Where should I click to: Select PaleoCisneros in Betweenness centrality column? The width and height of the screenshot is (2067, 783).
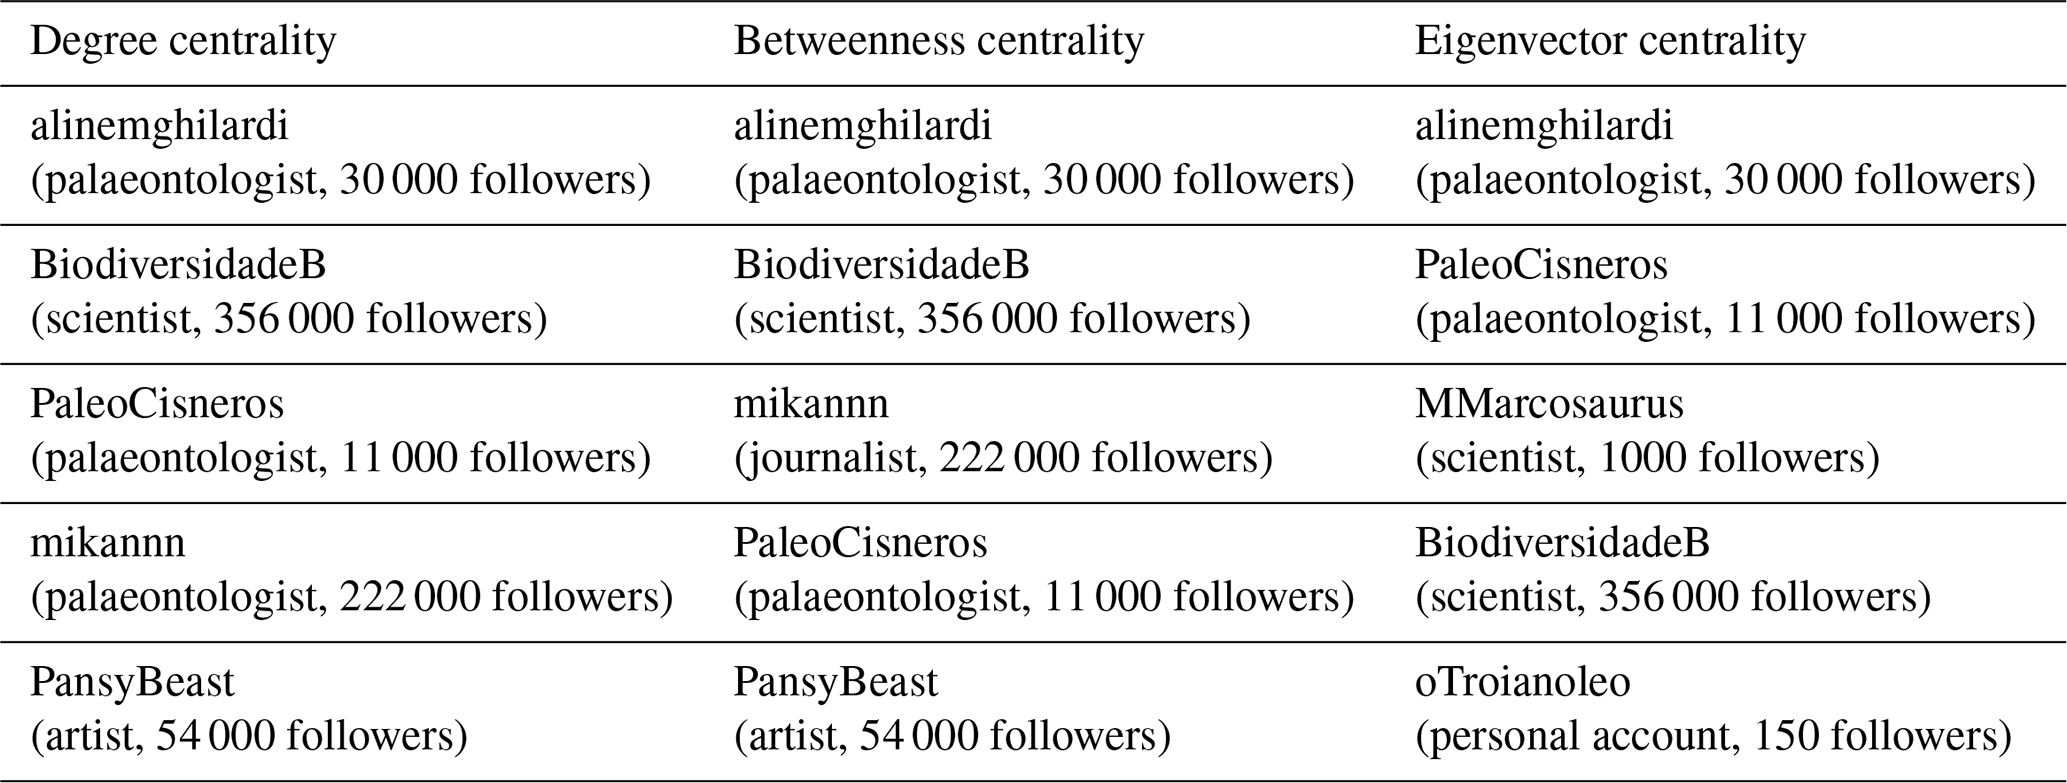860,543
